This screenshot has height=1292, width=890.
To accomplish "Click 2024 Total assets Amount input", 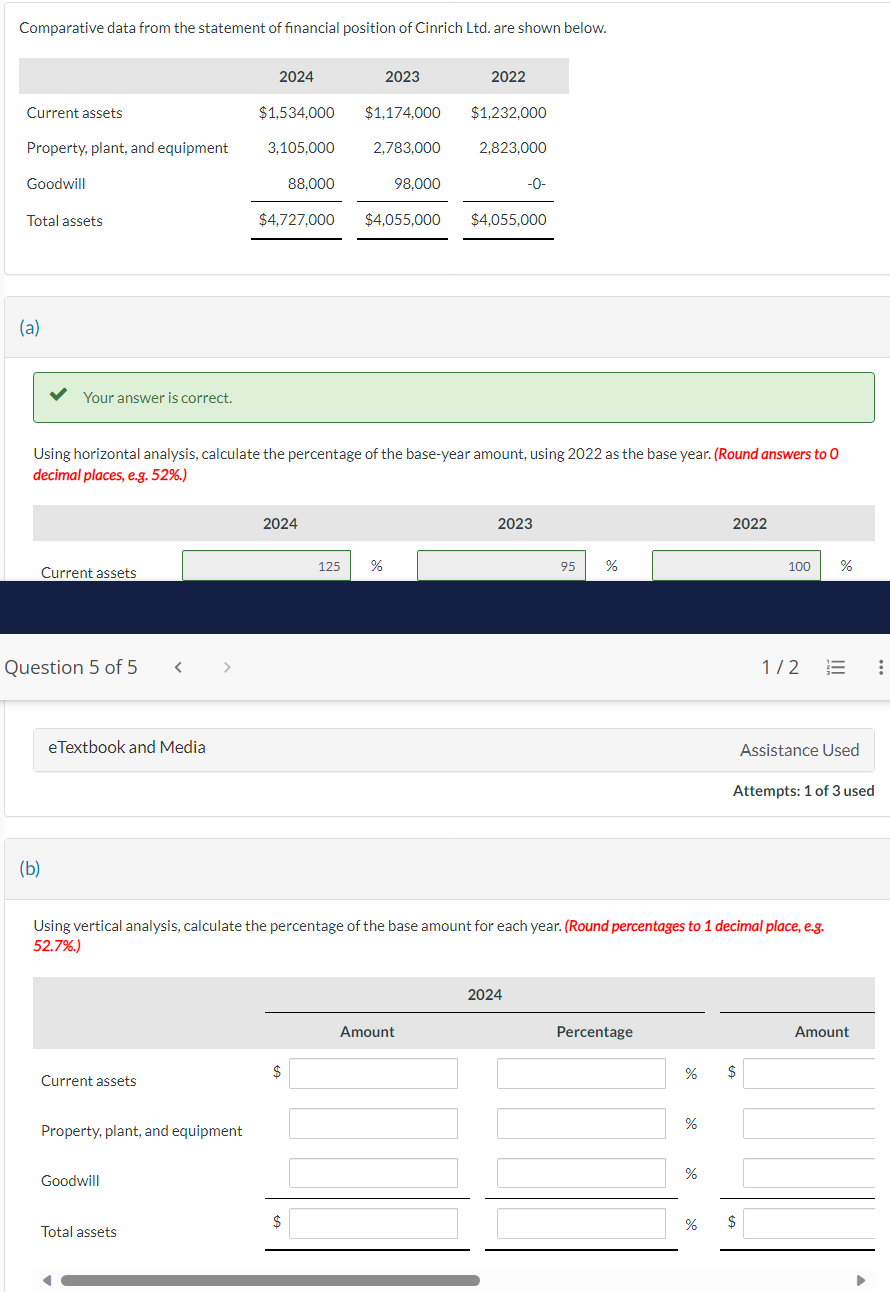I will (x=373, y=1223).
